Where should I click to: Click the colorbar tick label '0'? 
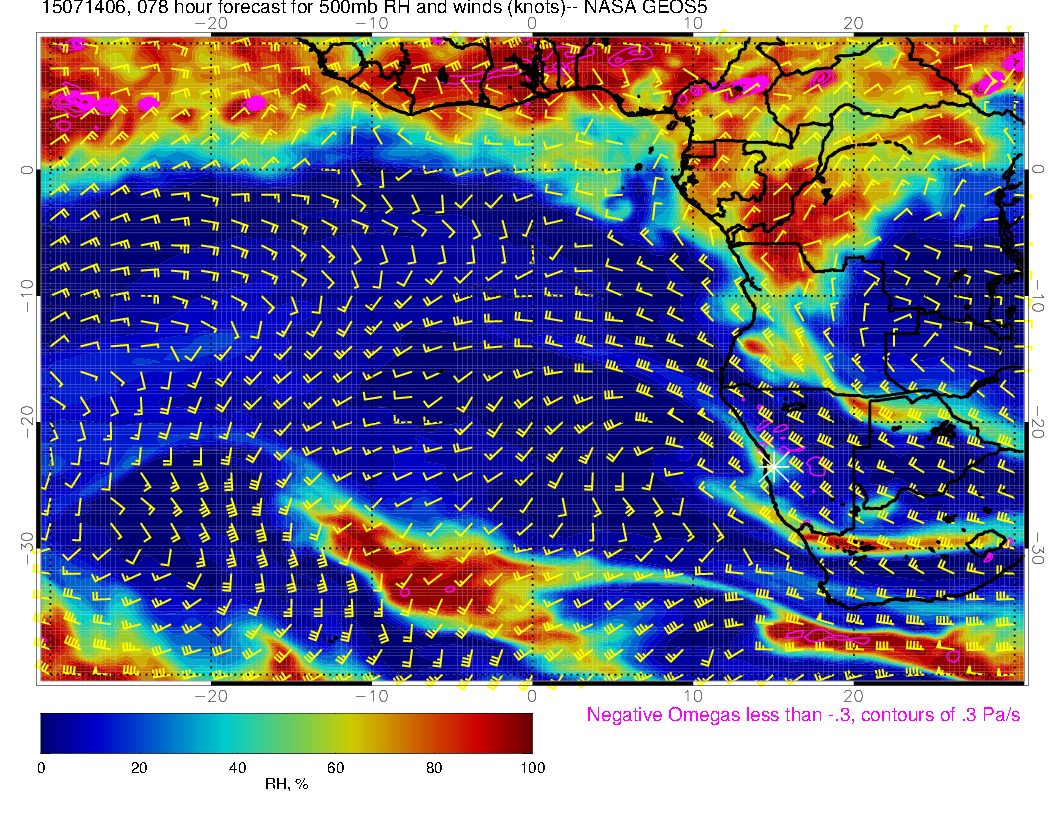coord(41,768)
